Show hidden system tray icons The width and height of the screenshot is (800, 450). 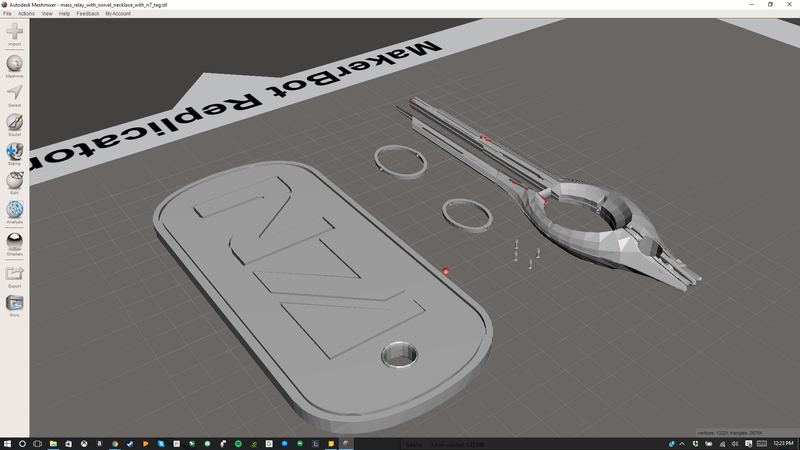[682, 443]
